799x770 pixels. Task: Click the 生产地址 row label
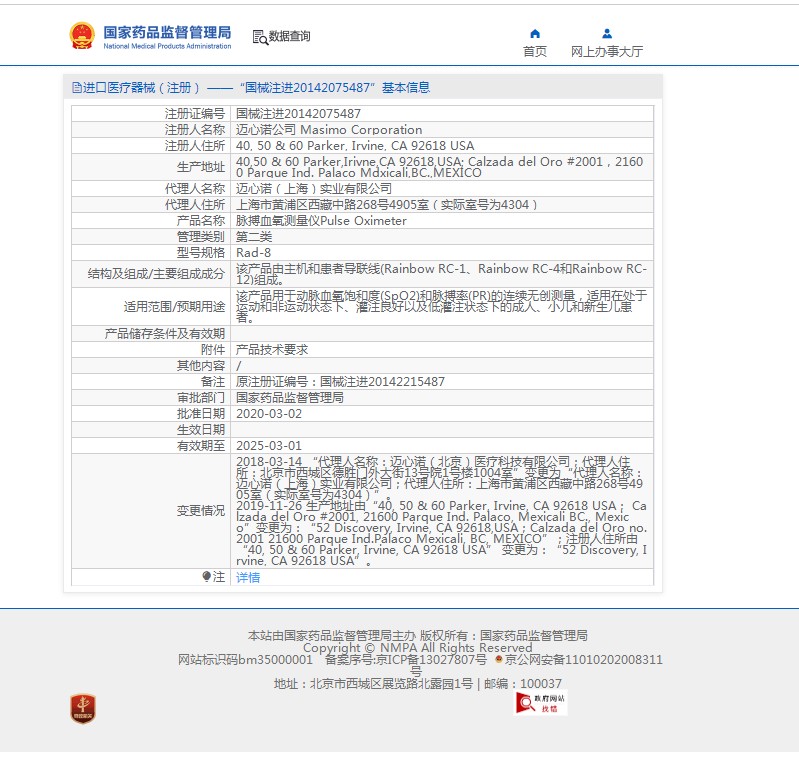click(x=201, y=167)
